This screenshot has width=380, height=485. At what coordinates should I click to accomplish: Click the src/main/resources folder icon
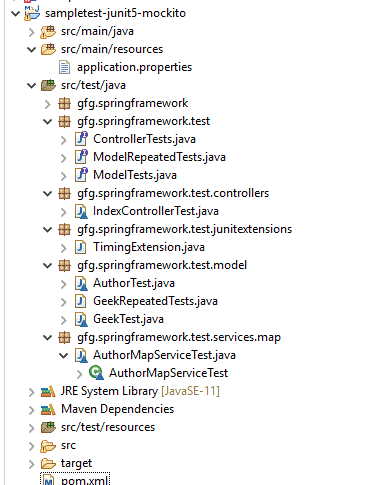(x=48, y=50)
